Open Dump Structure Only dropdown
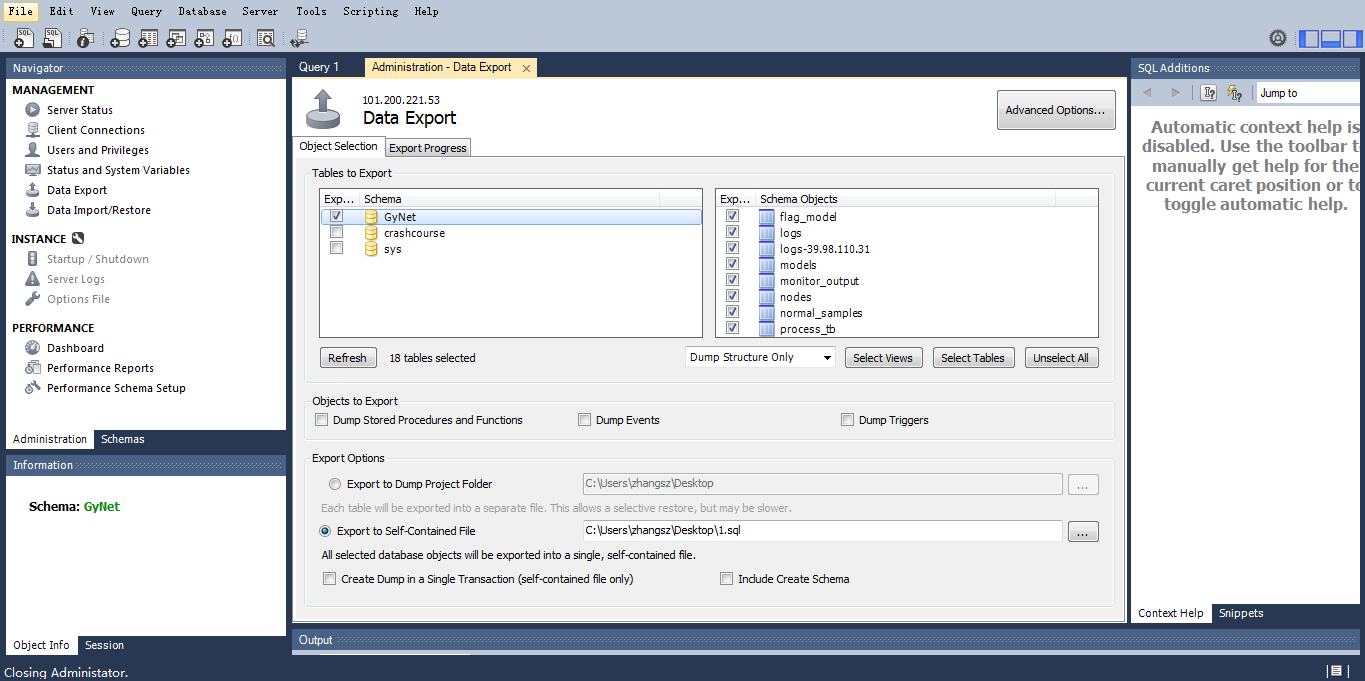The height and width of the screenshot is (681, 1365). (x=760, y=358)
